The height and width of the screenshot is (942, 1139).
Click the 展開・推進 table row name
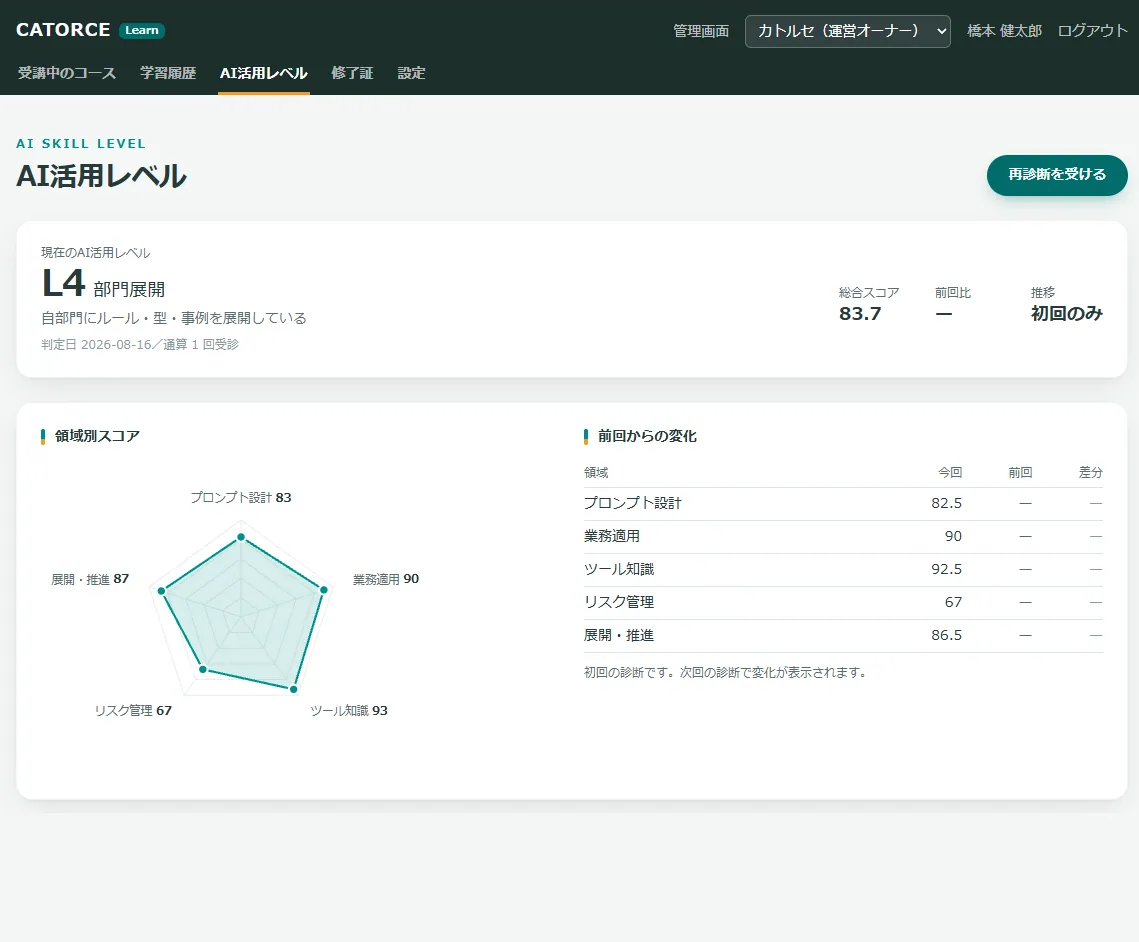(619, 636)
